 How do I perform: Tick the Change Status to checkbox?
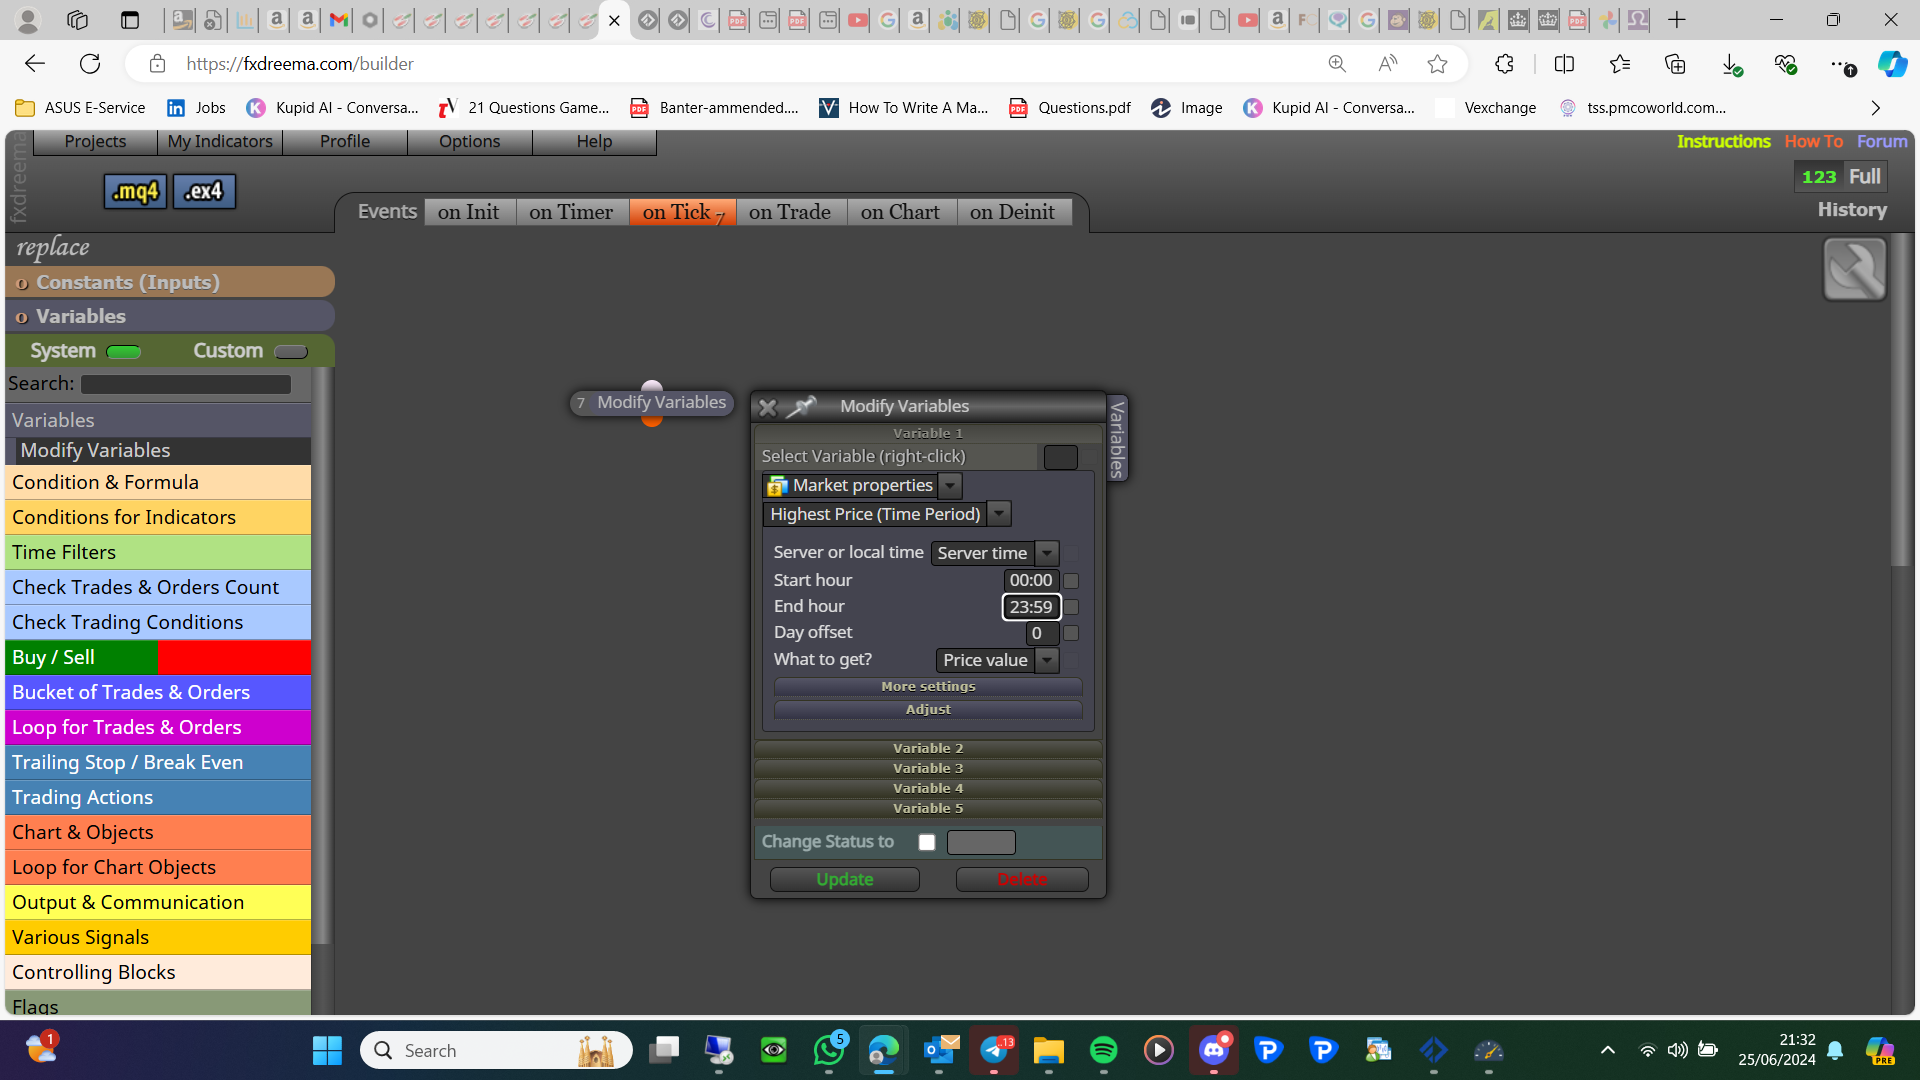(927, 842)
